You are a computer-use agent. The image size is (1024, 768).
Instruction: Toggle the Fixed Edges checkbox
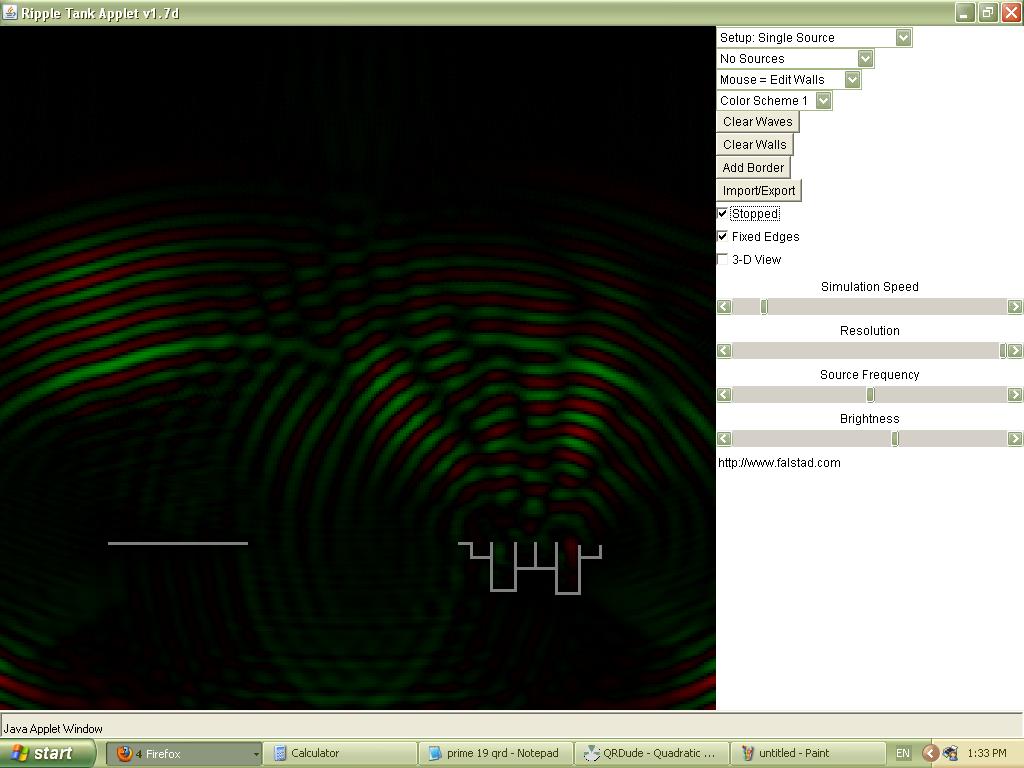(x=723, y=237)
